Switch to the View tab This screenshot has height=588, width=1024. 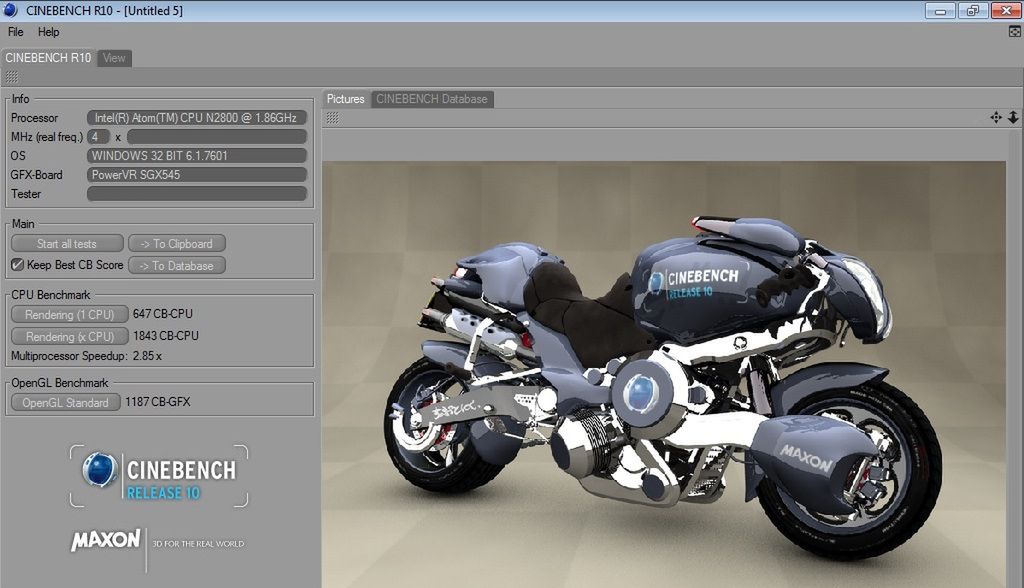click(x=114, y=58)
